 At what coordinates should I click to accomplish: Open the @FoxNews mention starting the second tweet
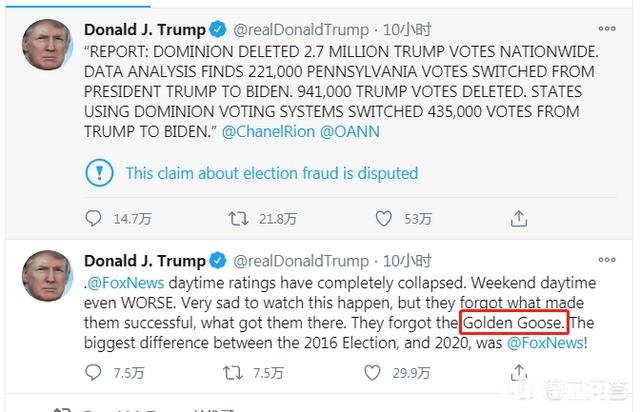pyautogui.click(x=118, y=282)
